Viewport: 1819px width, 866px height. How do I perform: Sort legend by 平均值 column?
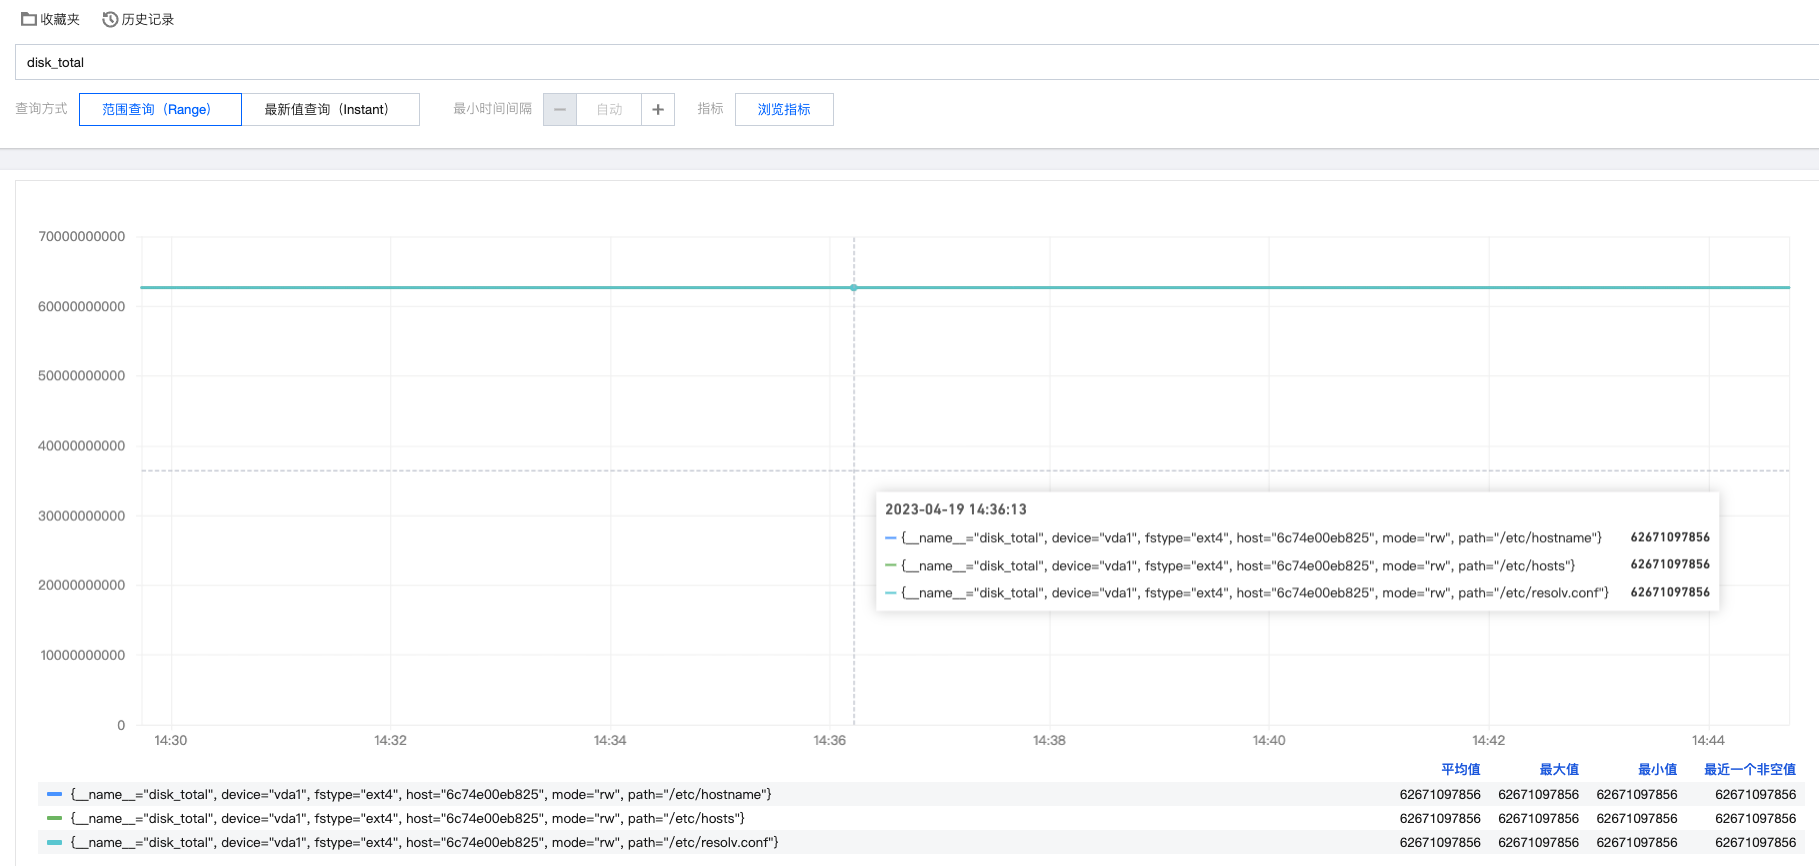click(x=1460, y=769)
